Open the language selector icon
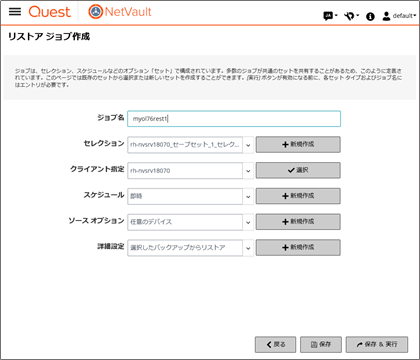The height and width of the screenshot is (360, 420). tap(330, 16)
